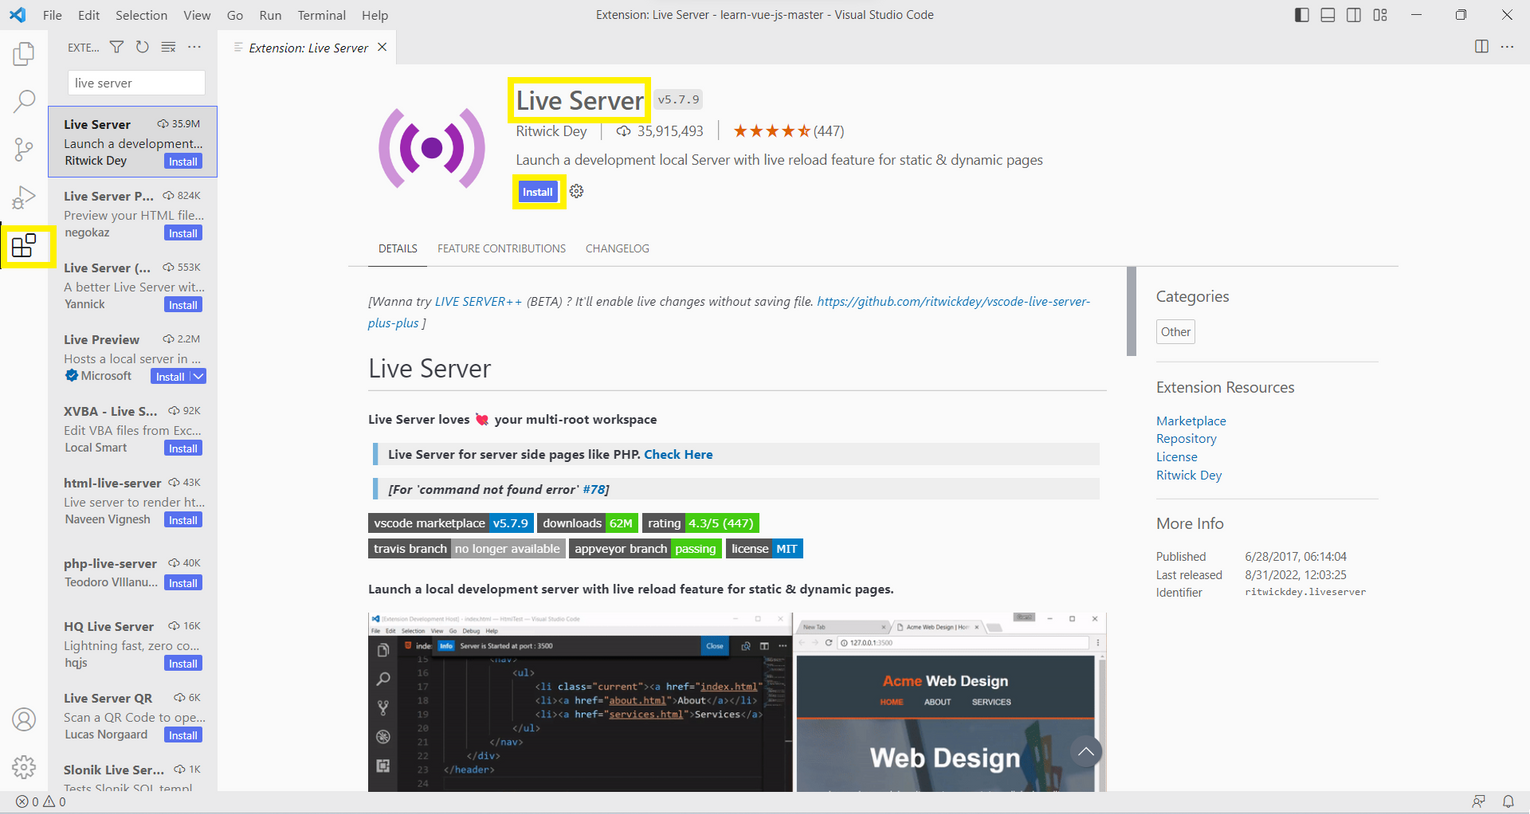The image size is (1530, 814).
Task: Open the Selection menu
Action: click(141, 15)
